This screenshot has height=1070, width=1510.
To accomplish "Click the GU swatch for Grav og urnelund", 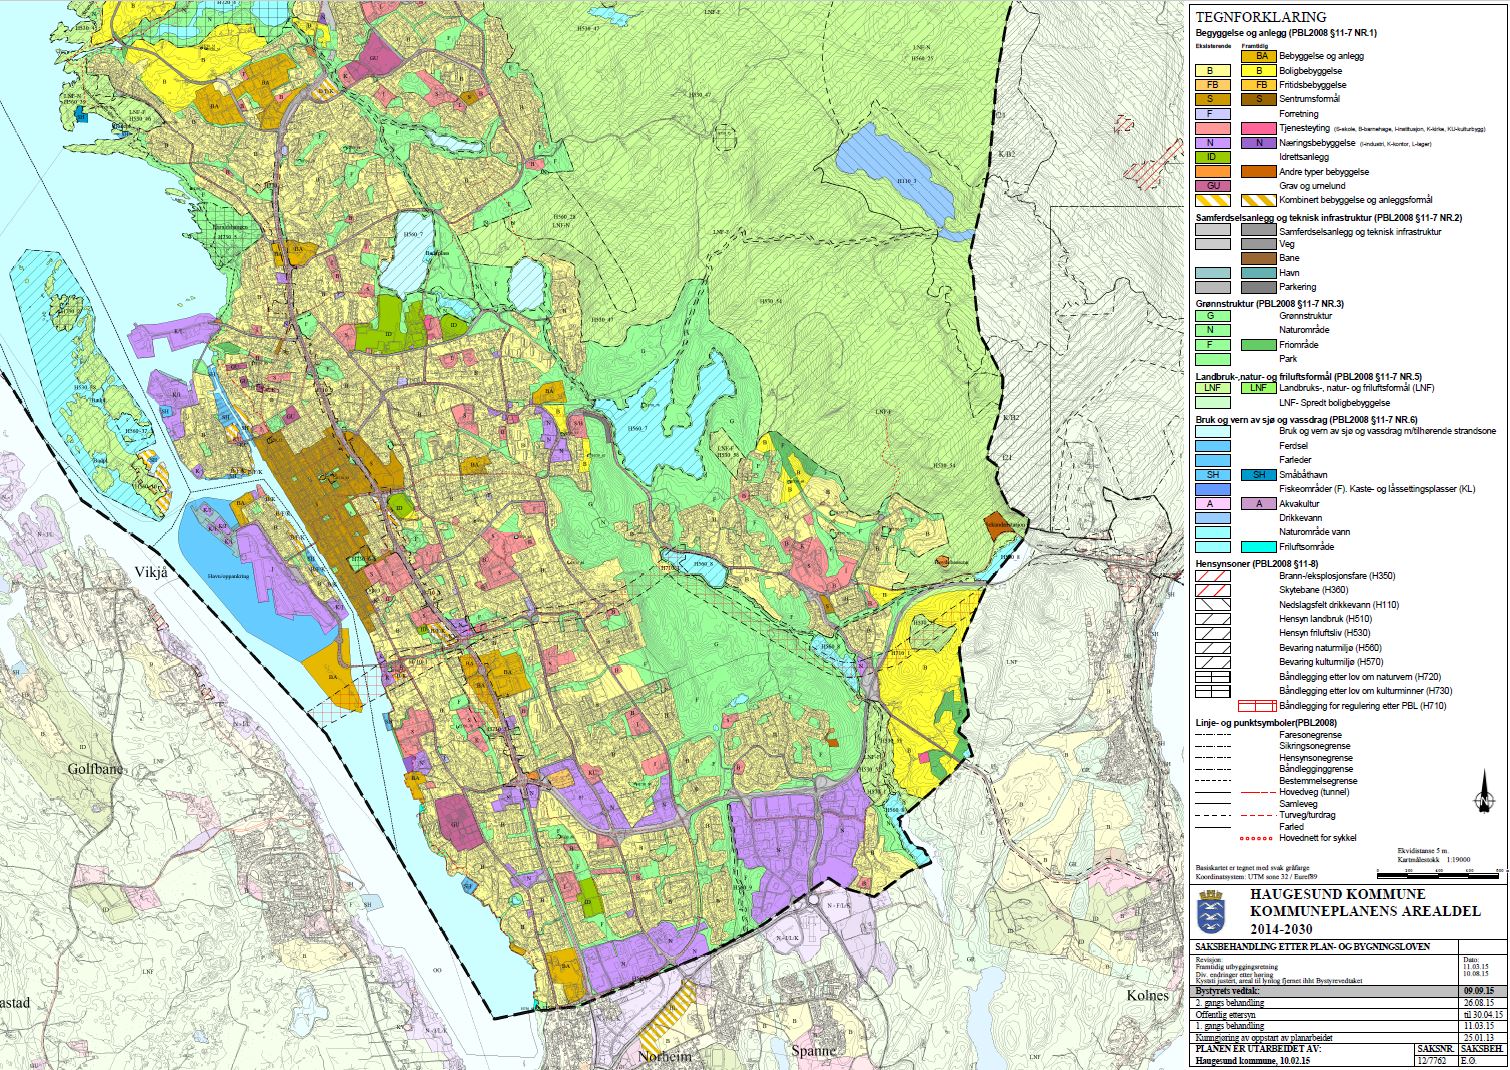I will (x=1210, y=185).
